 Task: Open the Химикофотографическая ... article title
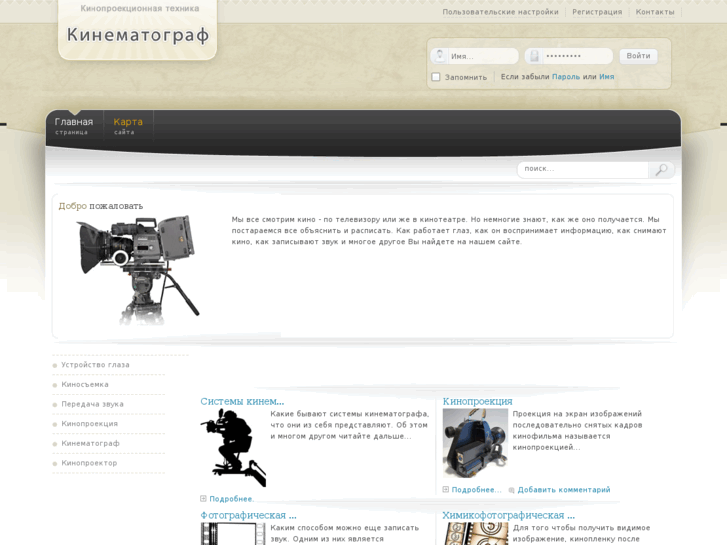coord(509,515)
